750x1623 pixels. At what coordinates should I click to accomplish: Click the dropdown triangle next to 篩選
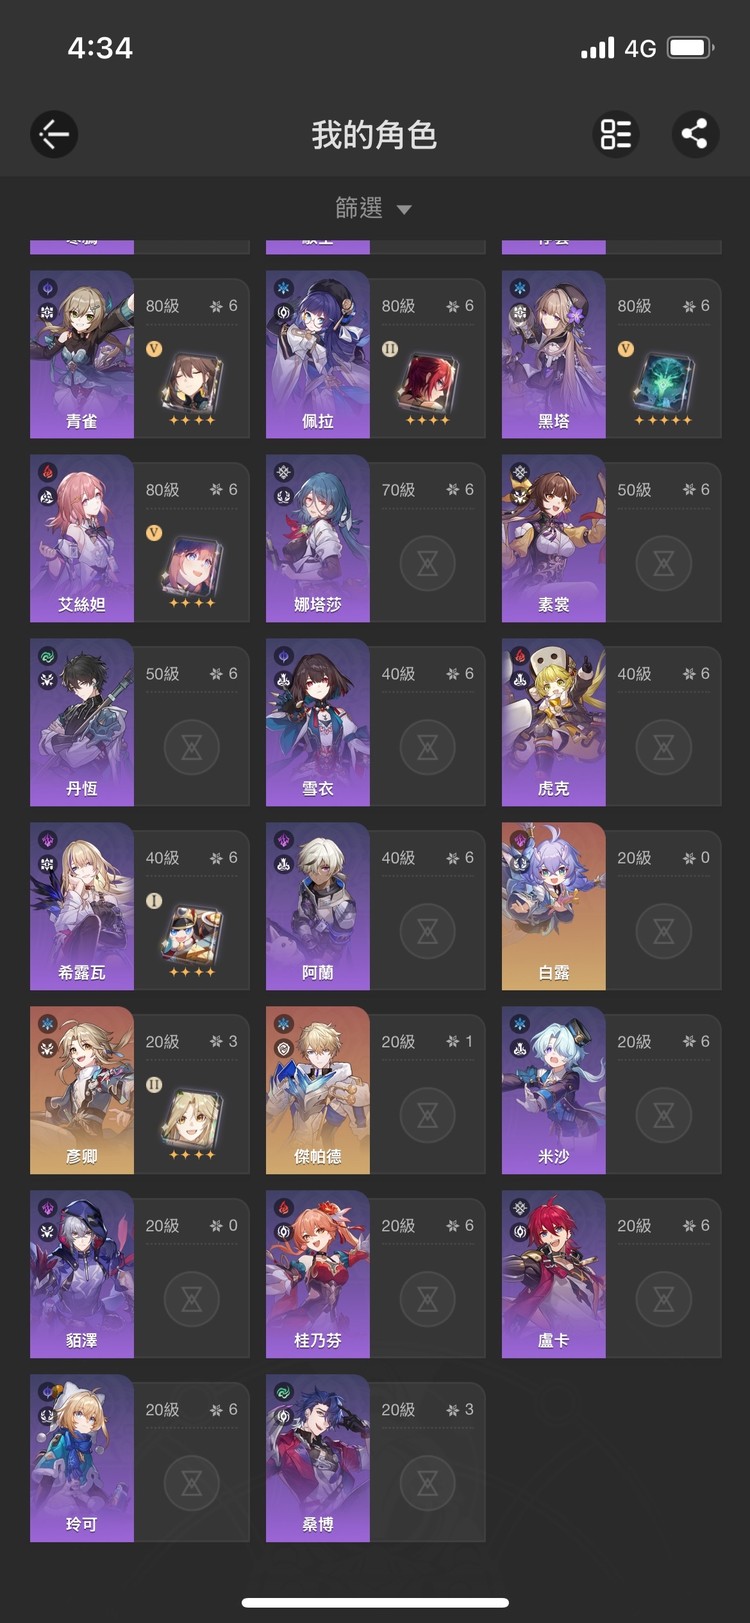(404, 210)
